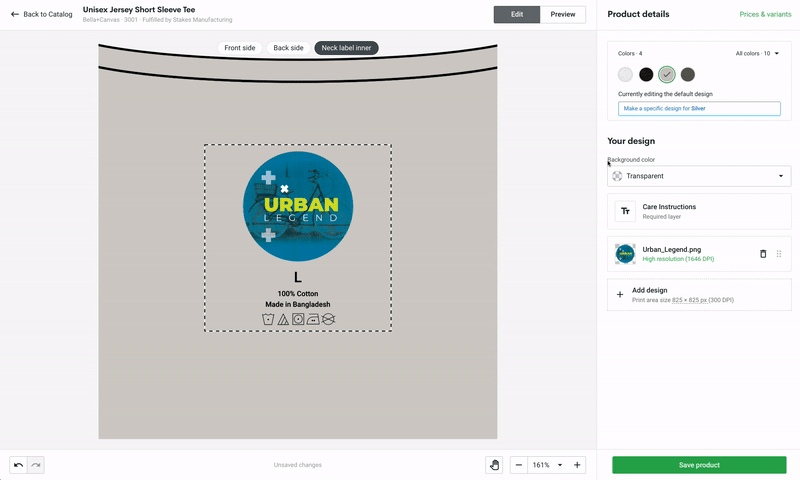Switch to the Front side tab

pyautogui.click(x=239, y=48)
